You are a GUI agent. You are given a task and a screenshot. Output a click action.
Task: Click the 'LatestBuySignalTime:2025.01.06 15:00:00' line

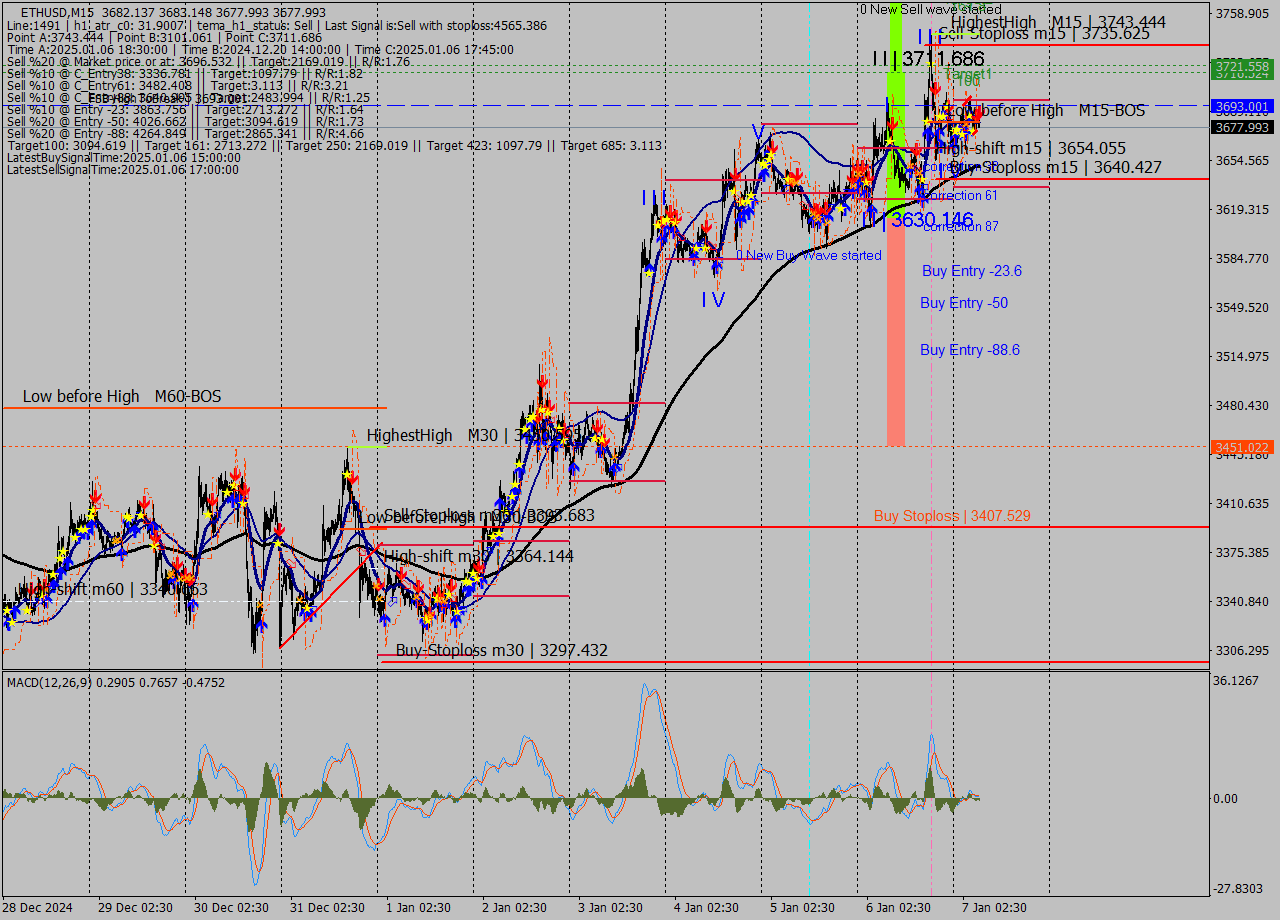click(124, 158)
